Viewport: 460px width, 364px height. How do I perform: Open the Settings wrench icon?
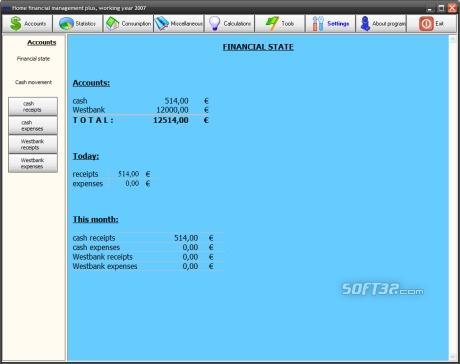(318, 24)
